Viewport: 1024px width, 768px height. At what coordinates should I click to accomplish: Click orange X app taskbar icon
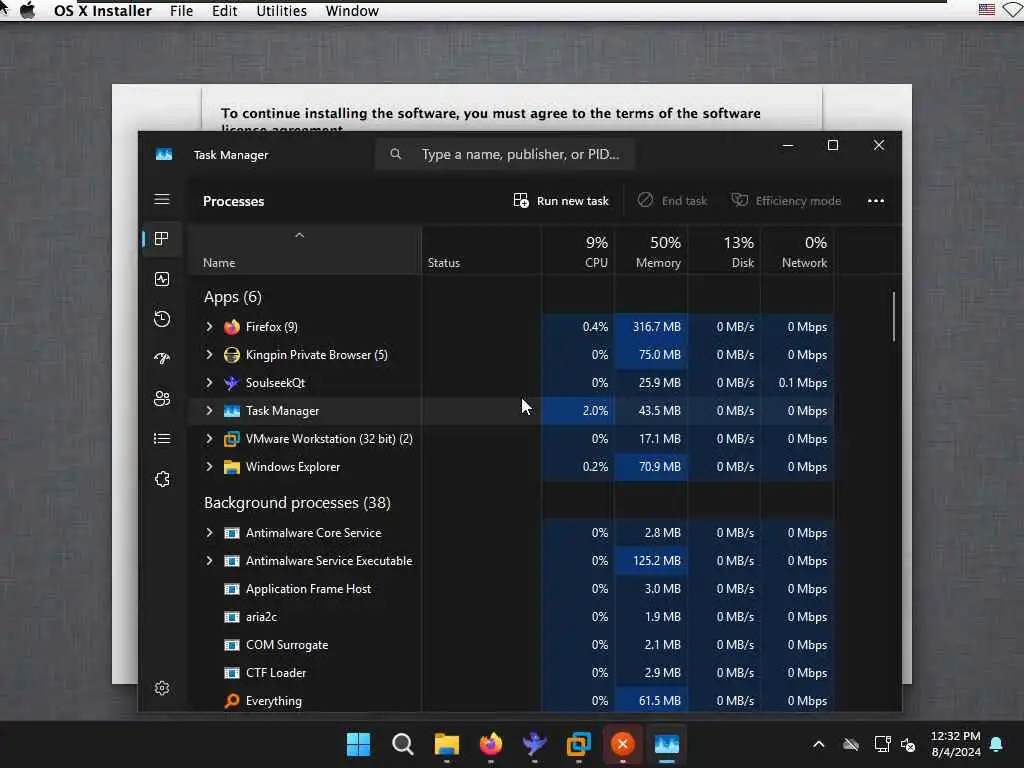(622, 744)
